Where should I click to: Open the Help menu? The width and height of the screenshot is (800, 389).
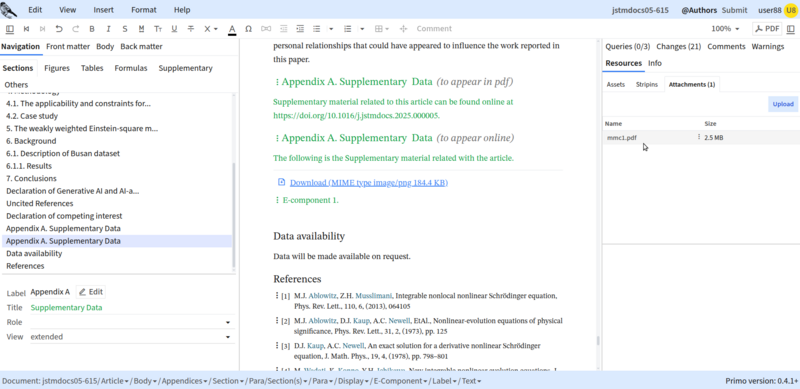(182, 10)
